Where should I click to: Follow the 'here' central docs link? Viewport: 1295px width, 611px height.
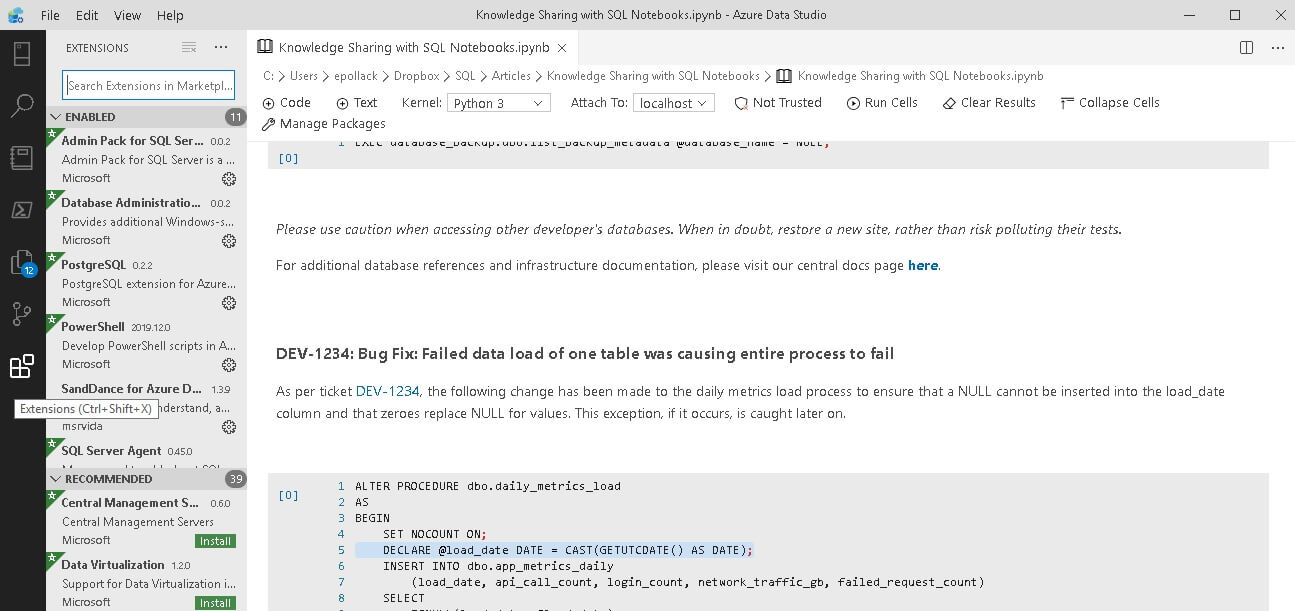(x=923, y=265)
